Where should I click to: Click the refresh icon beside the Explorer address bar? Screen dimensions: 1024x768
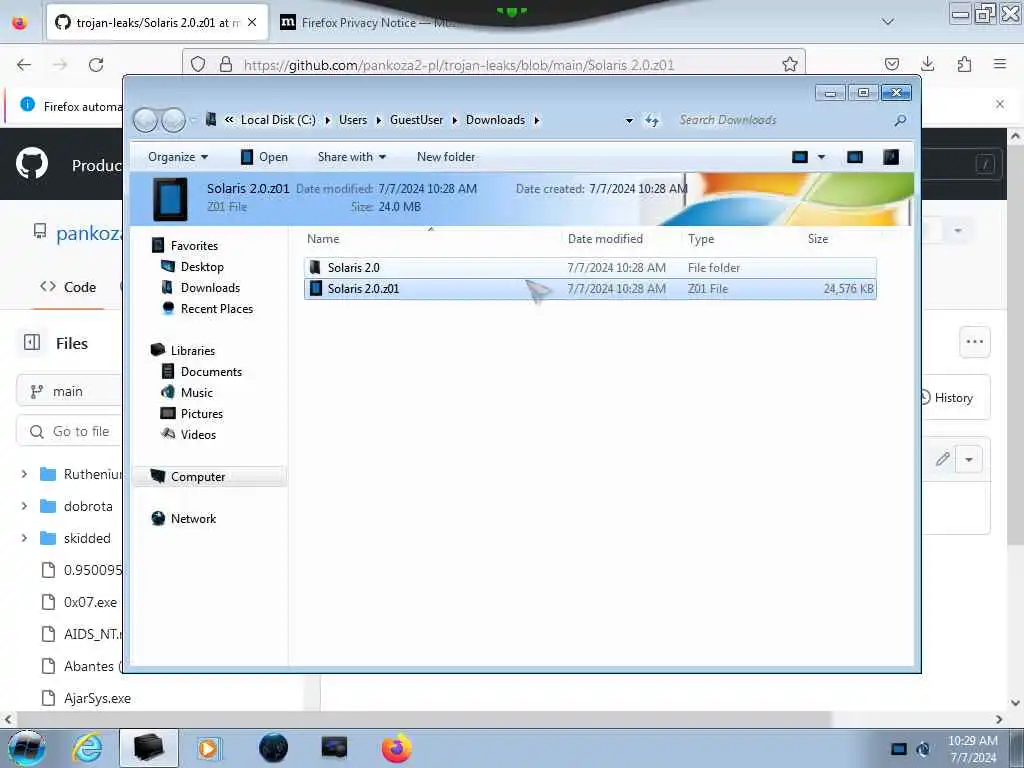(652, 120)
